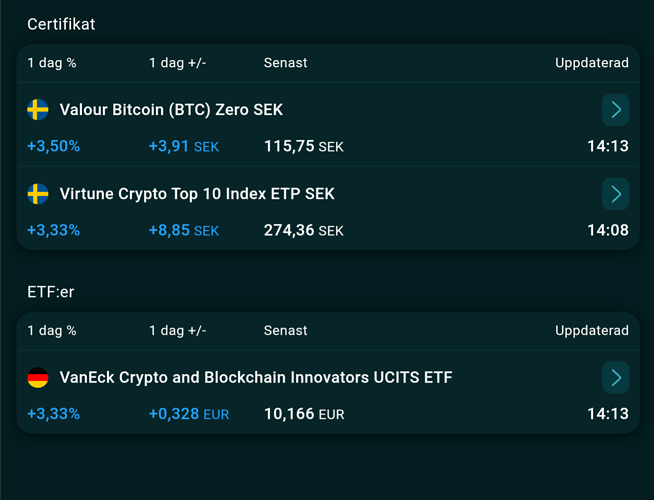Select Valour Bitcoin (BTC) Zero SEK name
The width and height of the screenshot is (654, 500).
(x=171, y=109)
